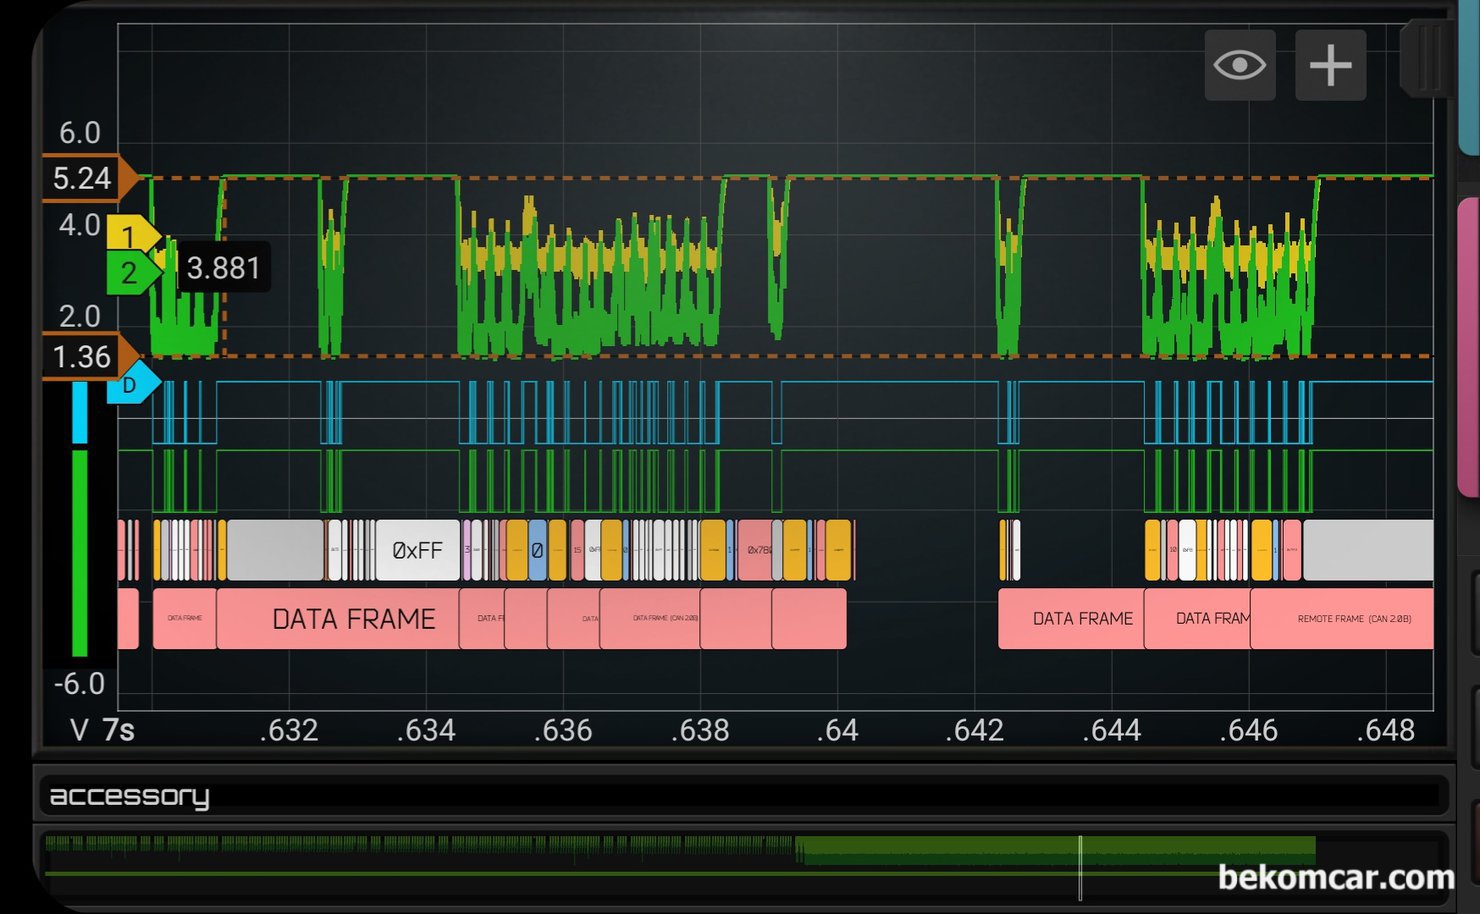Select the REMOTE FRAME (CAN 2.0B) block
This screenshot has width=1480, height=914.
point(1341,619)
